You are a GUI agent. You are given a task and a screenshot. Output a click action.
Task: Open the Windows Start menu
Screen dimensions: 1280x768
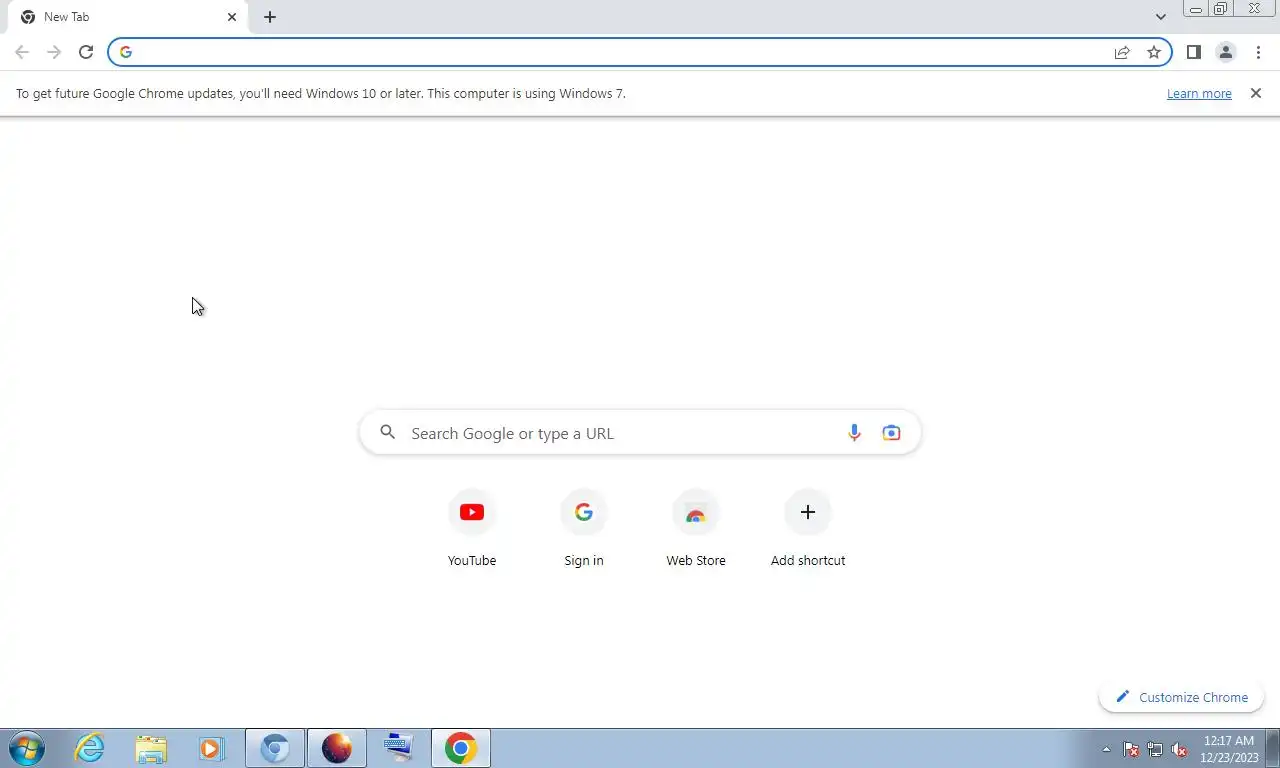pos(27,748)
